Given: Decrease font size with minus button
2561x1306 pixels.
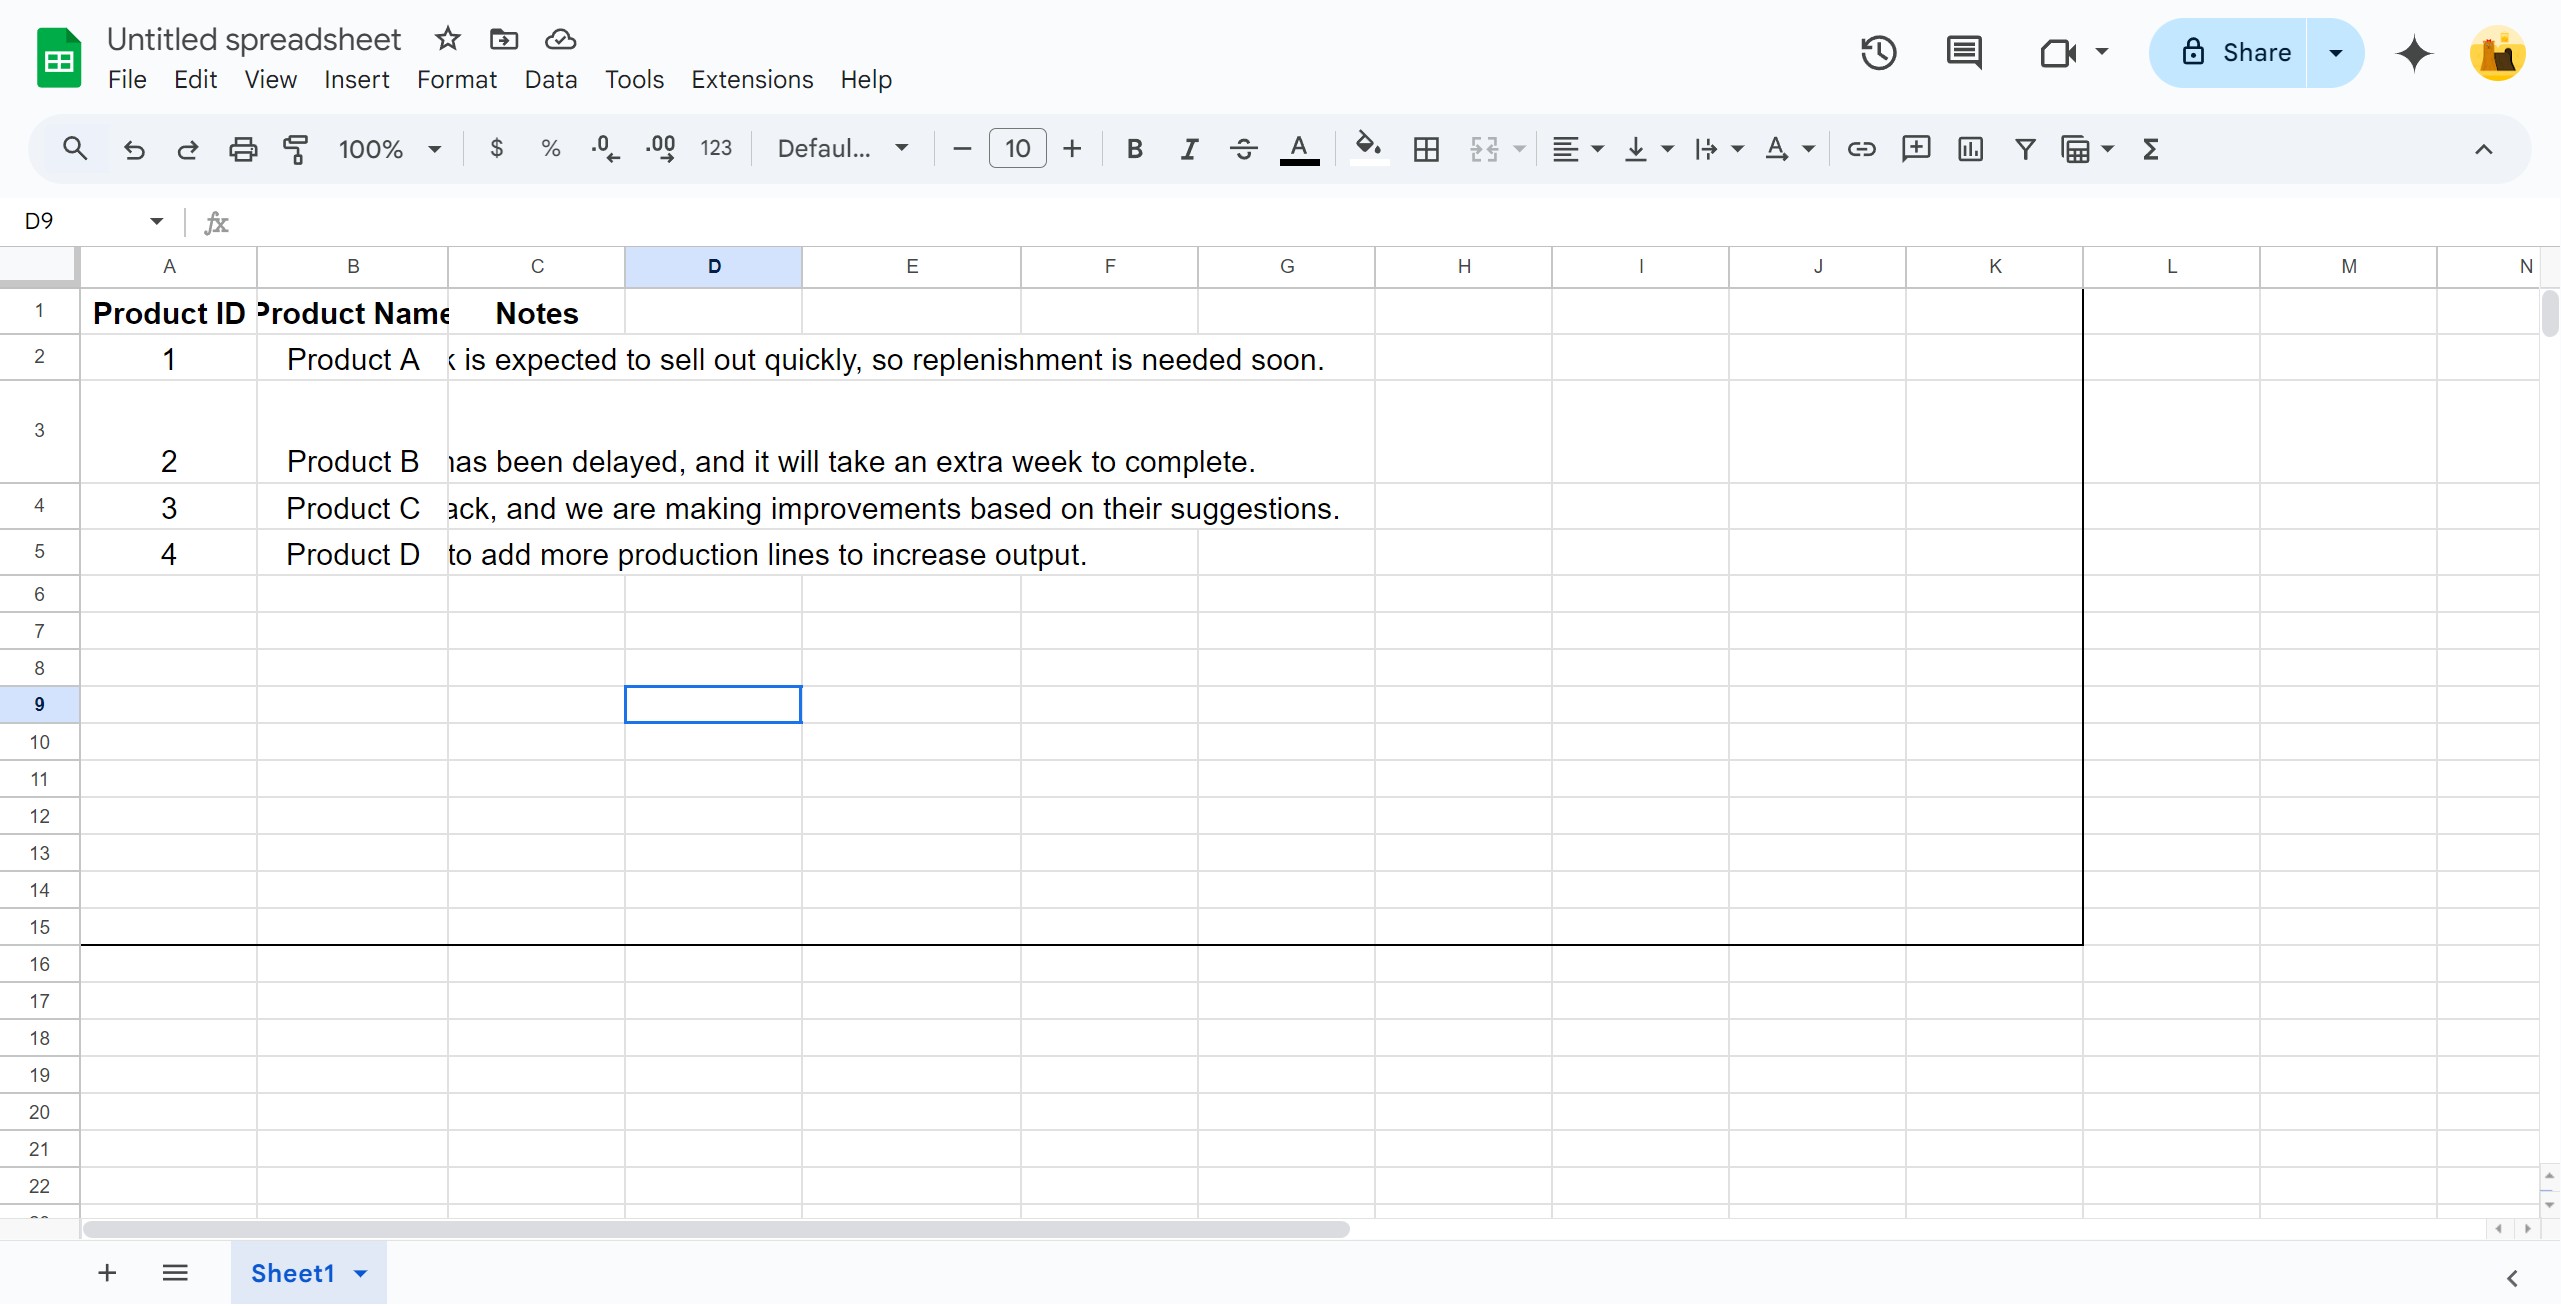Looking at the screenshot, I should pos(962,149).
